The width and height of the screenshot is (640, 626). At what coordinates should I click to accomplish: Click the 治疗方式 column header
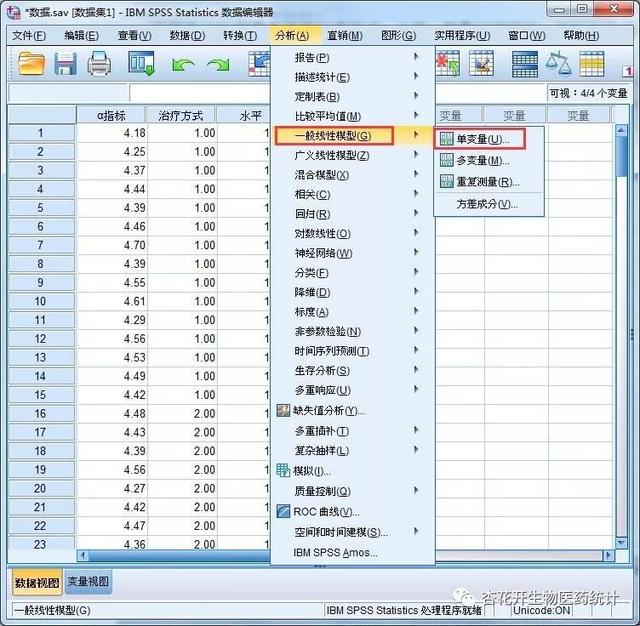coord(181,115)
